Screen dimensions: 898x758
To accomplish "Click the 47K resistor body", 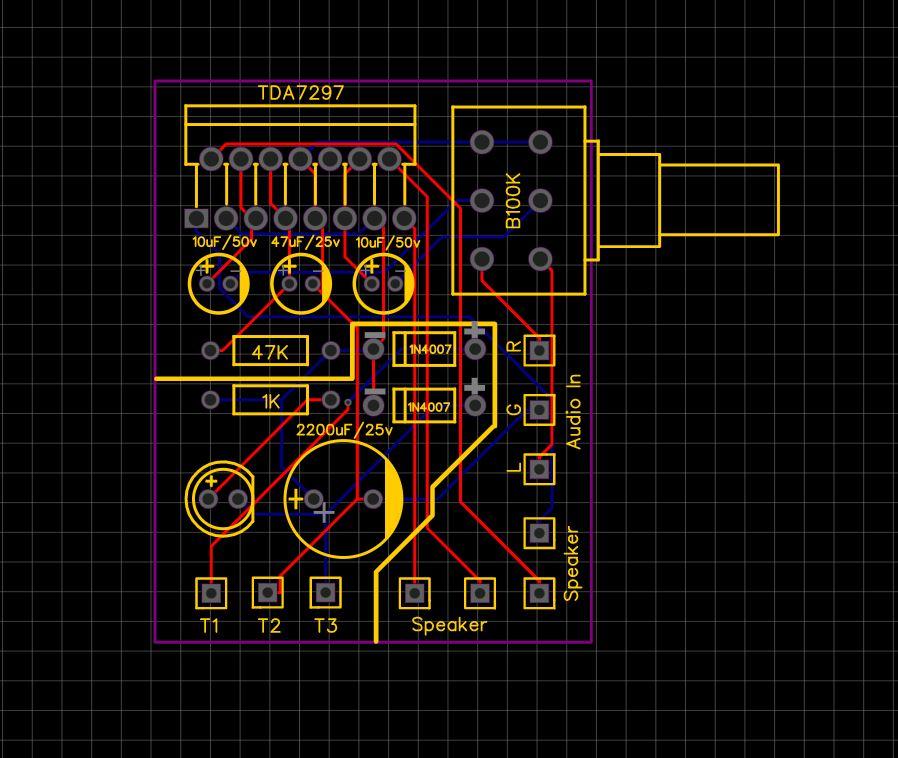I will coord(270,351).
